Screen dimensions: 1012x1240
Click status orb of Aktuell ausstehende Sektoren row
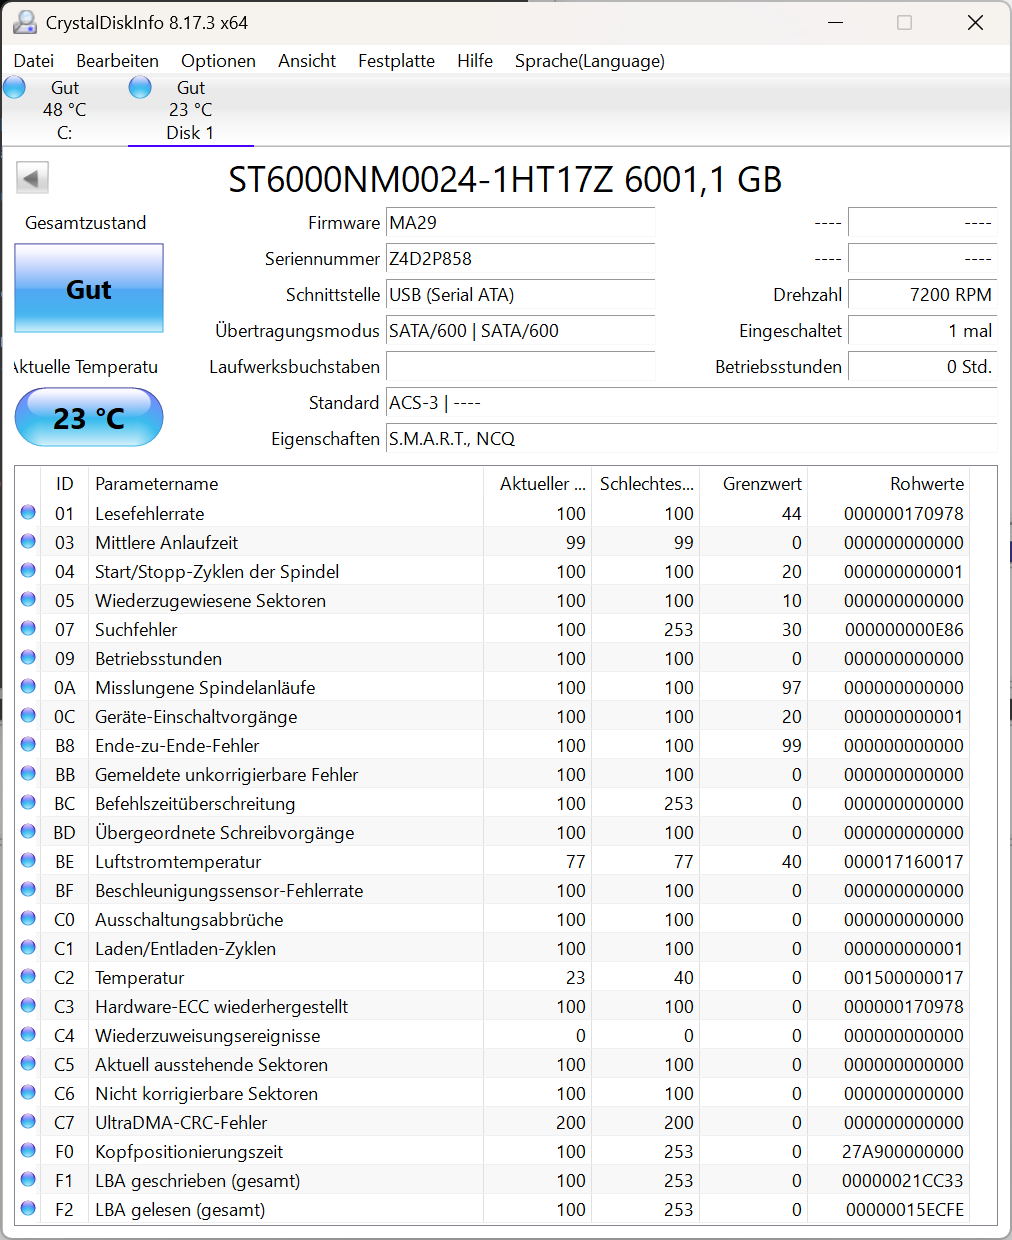(x=28, y=1064)
